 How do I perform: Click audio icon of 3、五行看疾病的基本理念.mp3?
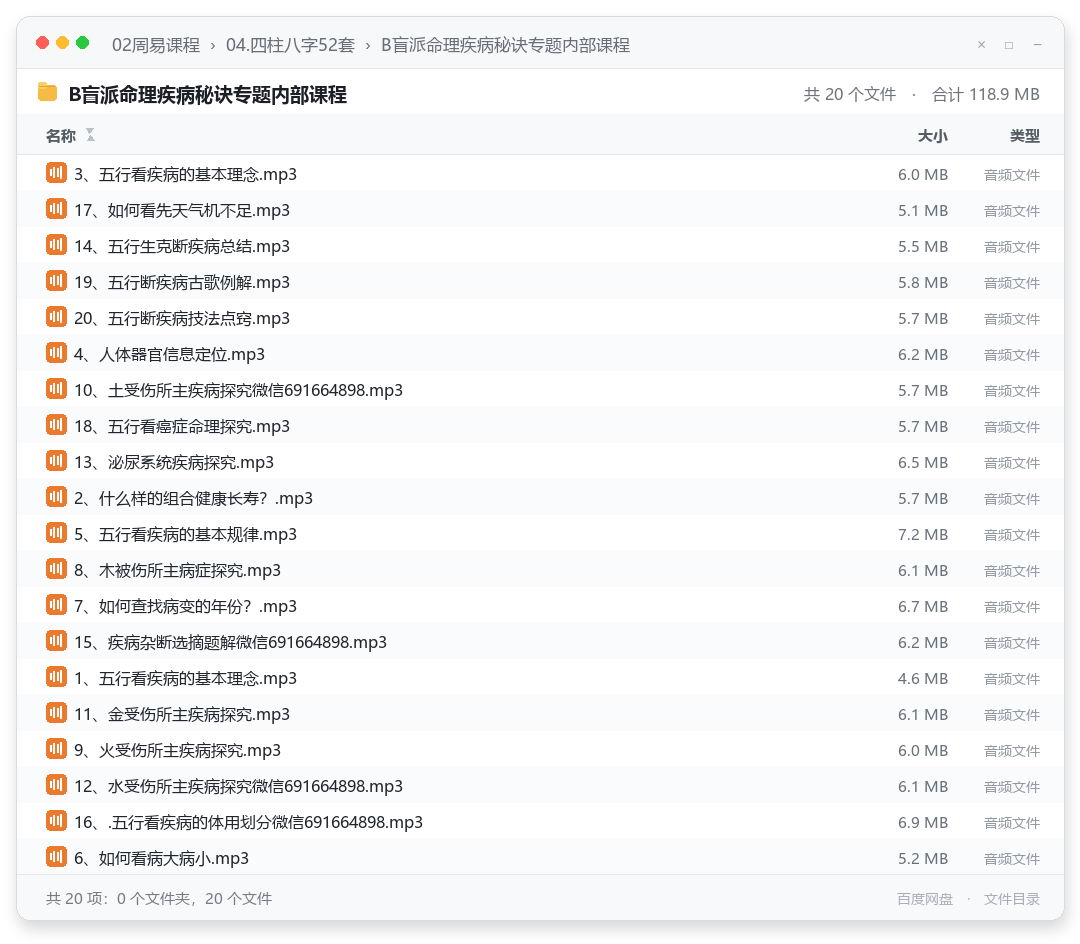pos(56,173)
